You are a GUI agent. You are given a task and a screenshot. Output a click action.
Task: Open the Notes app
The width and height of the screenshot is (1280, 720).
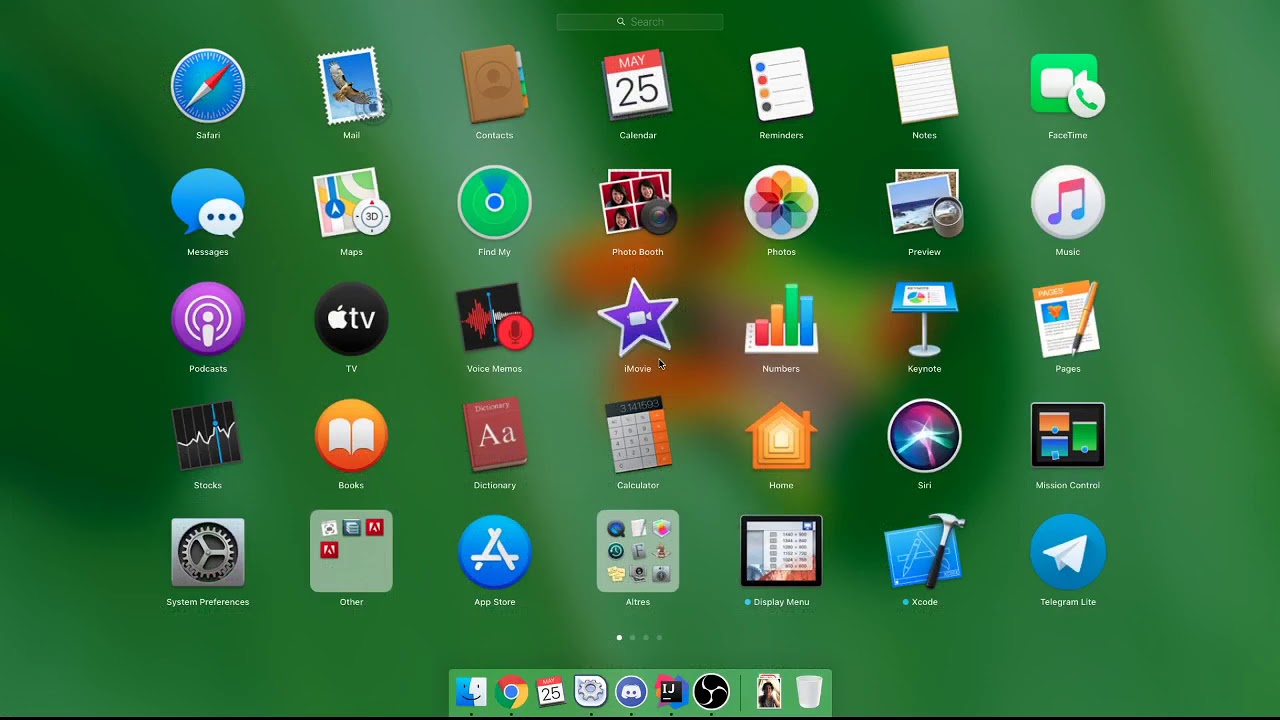tap(924, 86)
